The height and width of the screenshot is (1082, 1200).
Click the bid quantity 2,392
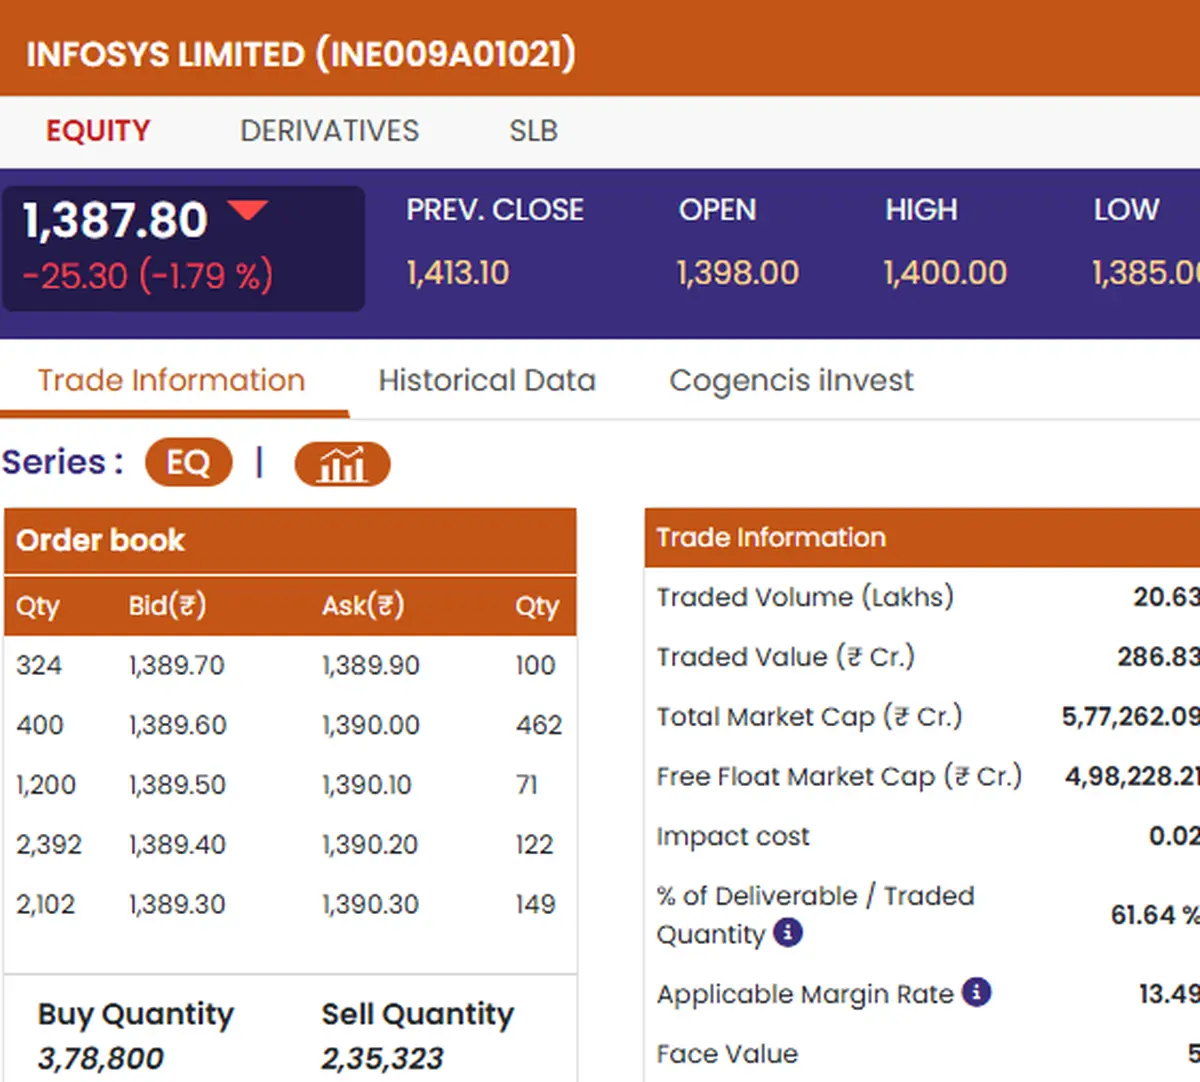click(x=49, y=845)
